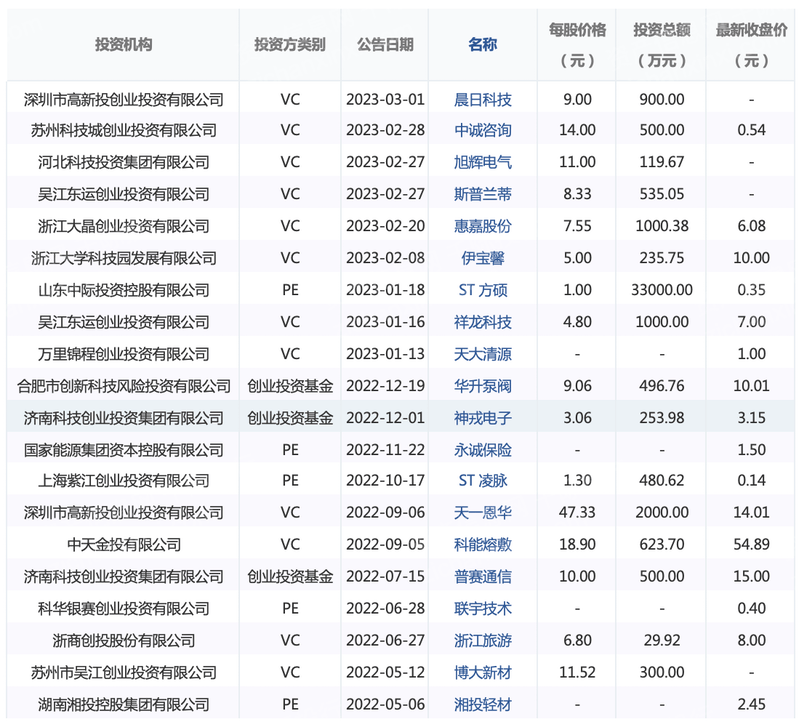Image resolution: width=800 pixels, height=727 pixels.
Task: Click the 最新收盘价（元） column header
Action: pyautogui.click(x=752, y=45)
